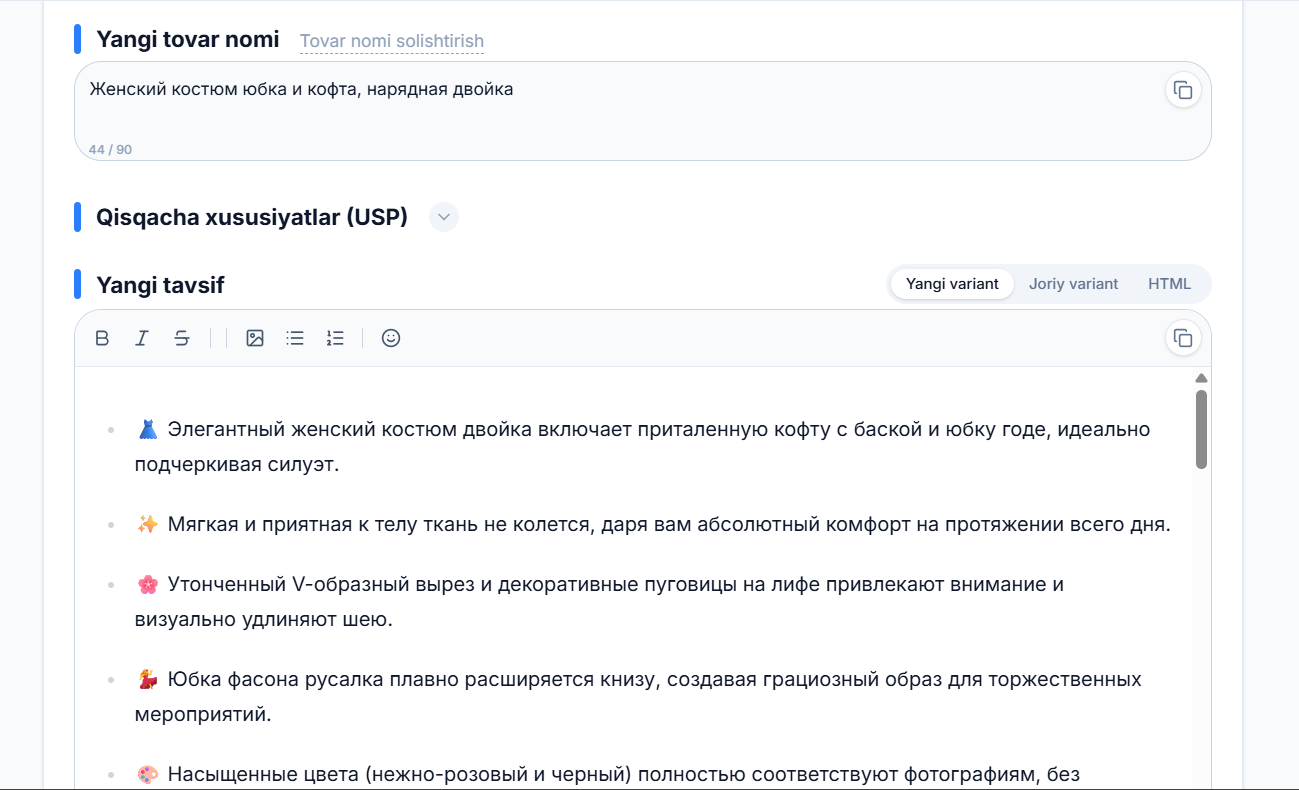Click bullet text starting 'Утонченный V-образный вырез'

point(600,601)
